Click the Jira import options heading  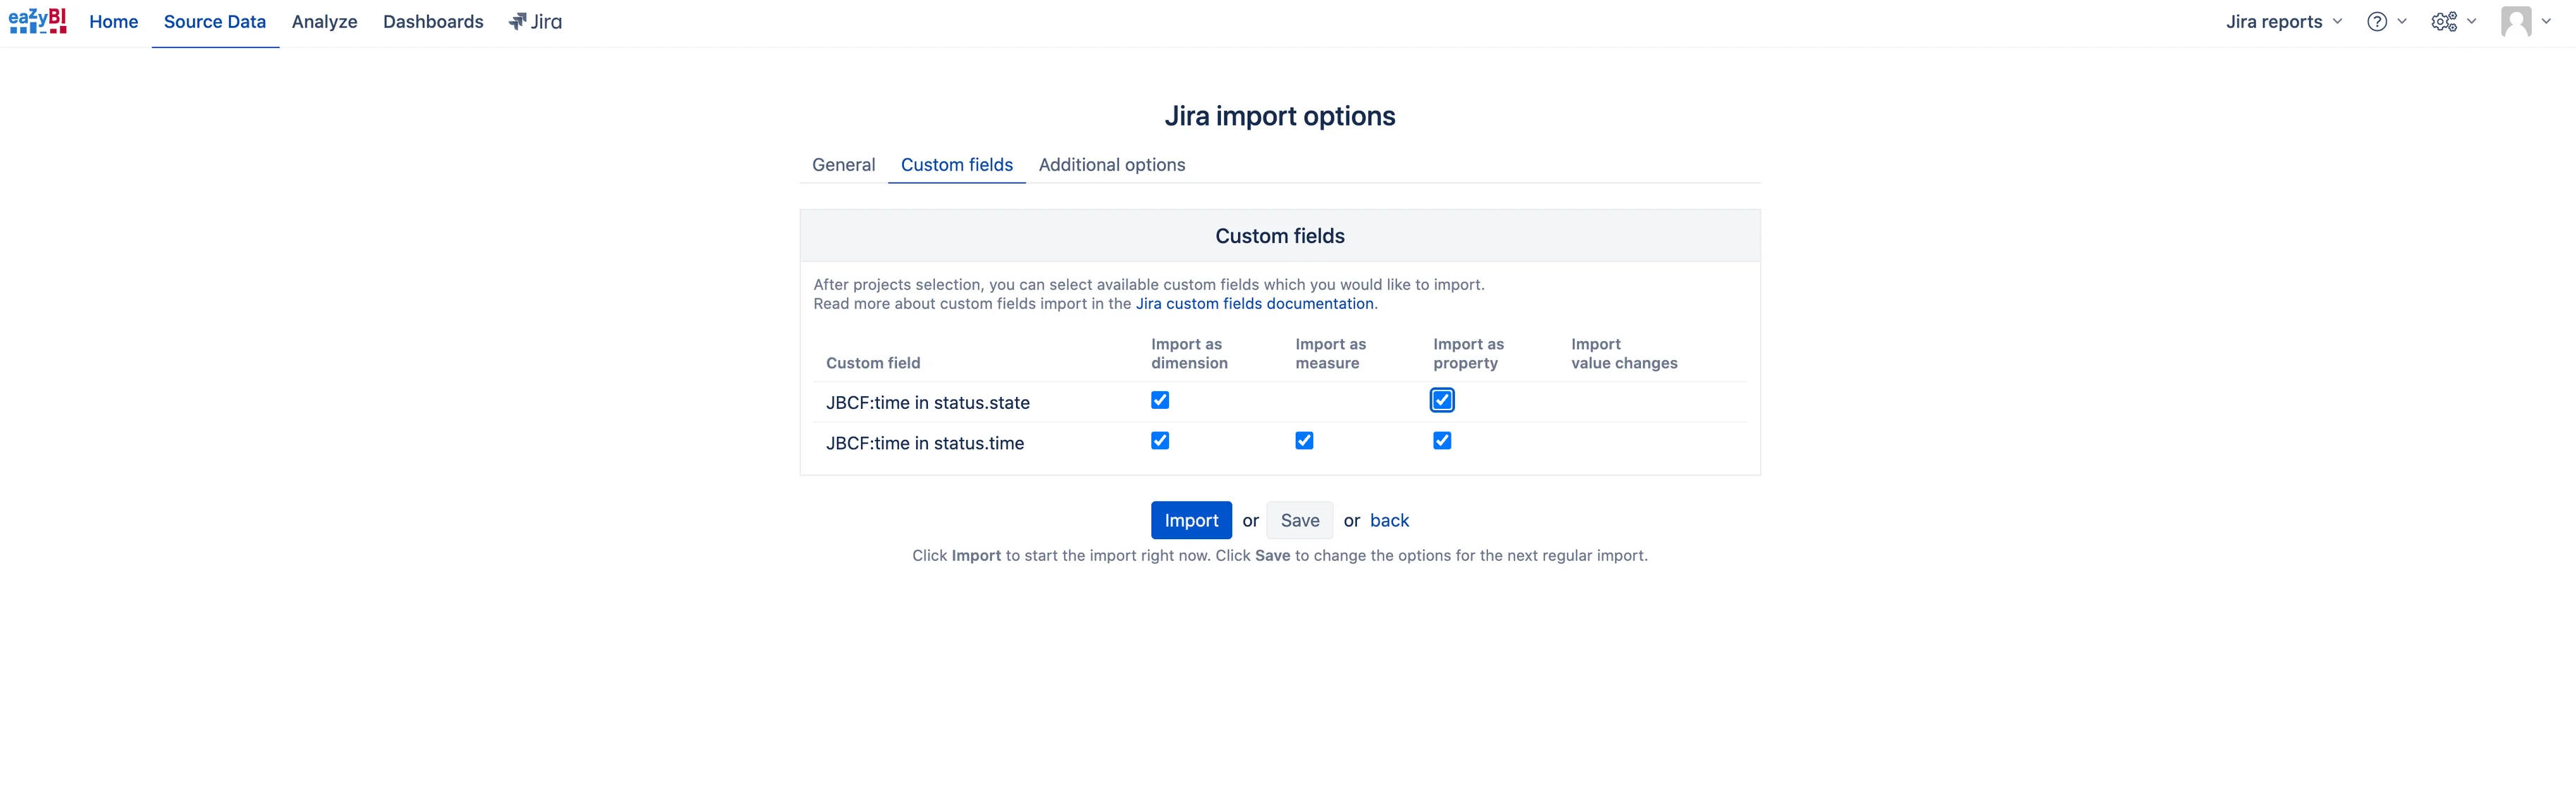pos(1280,116)
